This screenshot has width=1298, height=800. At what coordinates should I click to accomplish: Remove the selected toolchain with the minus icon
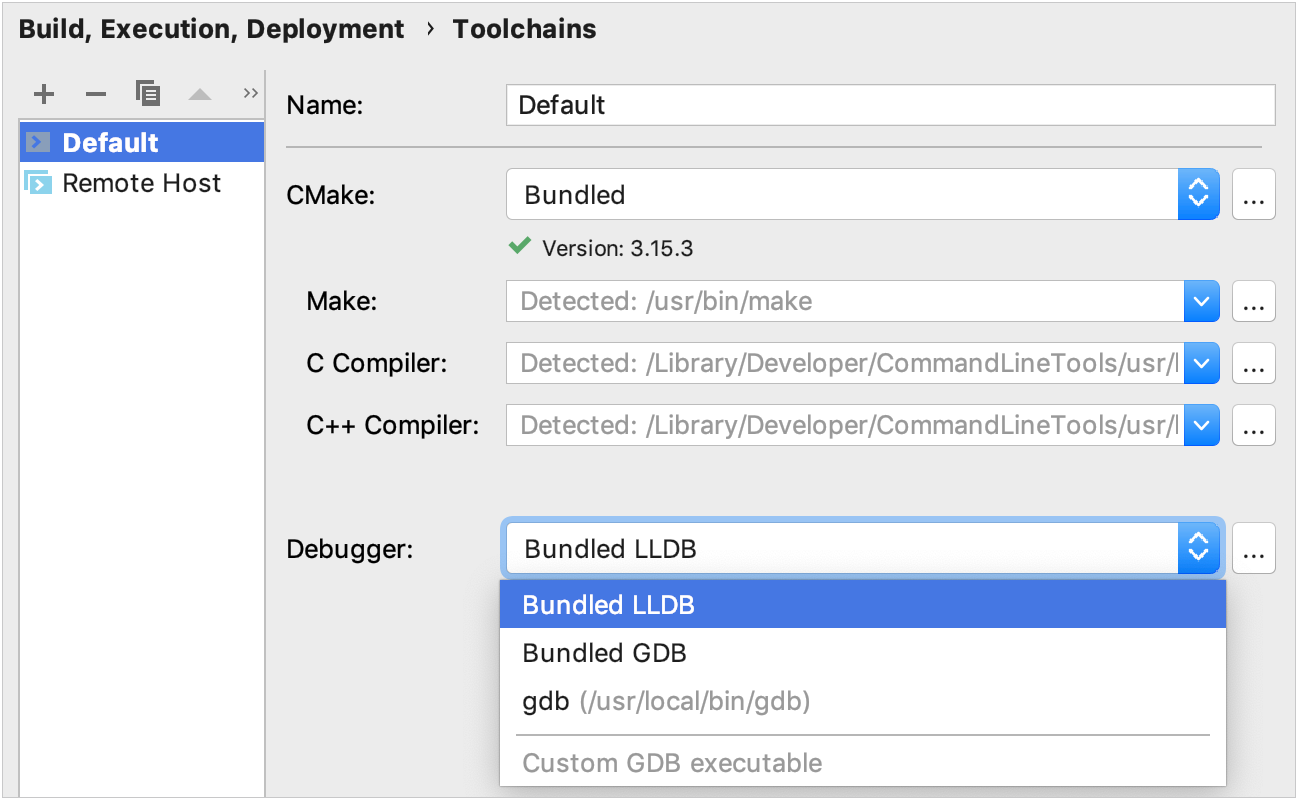click(x=95, y=93)
